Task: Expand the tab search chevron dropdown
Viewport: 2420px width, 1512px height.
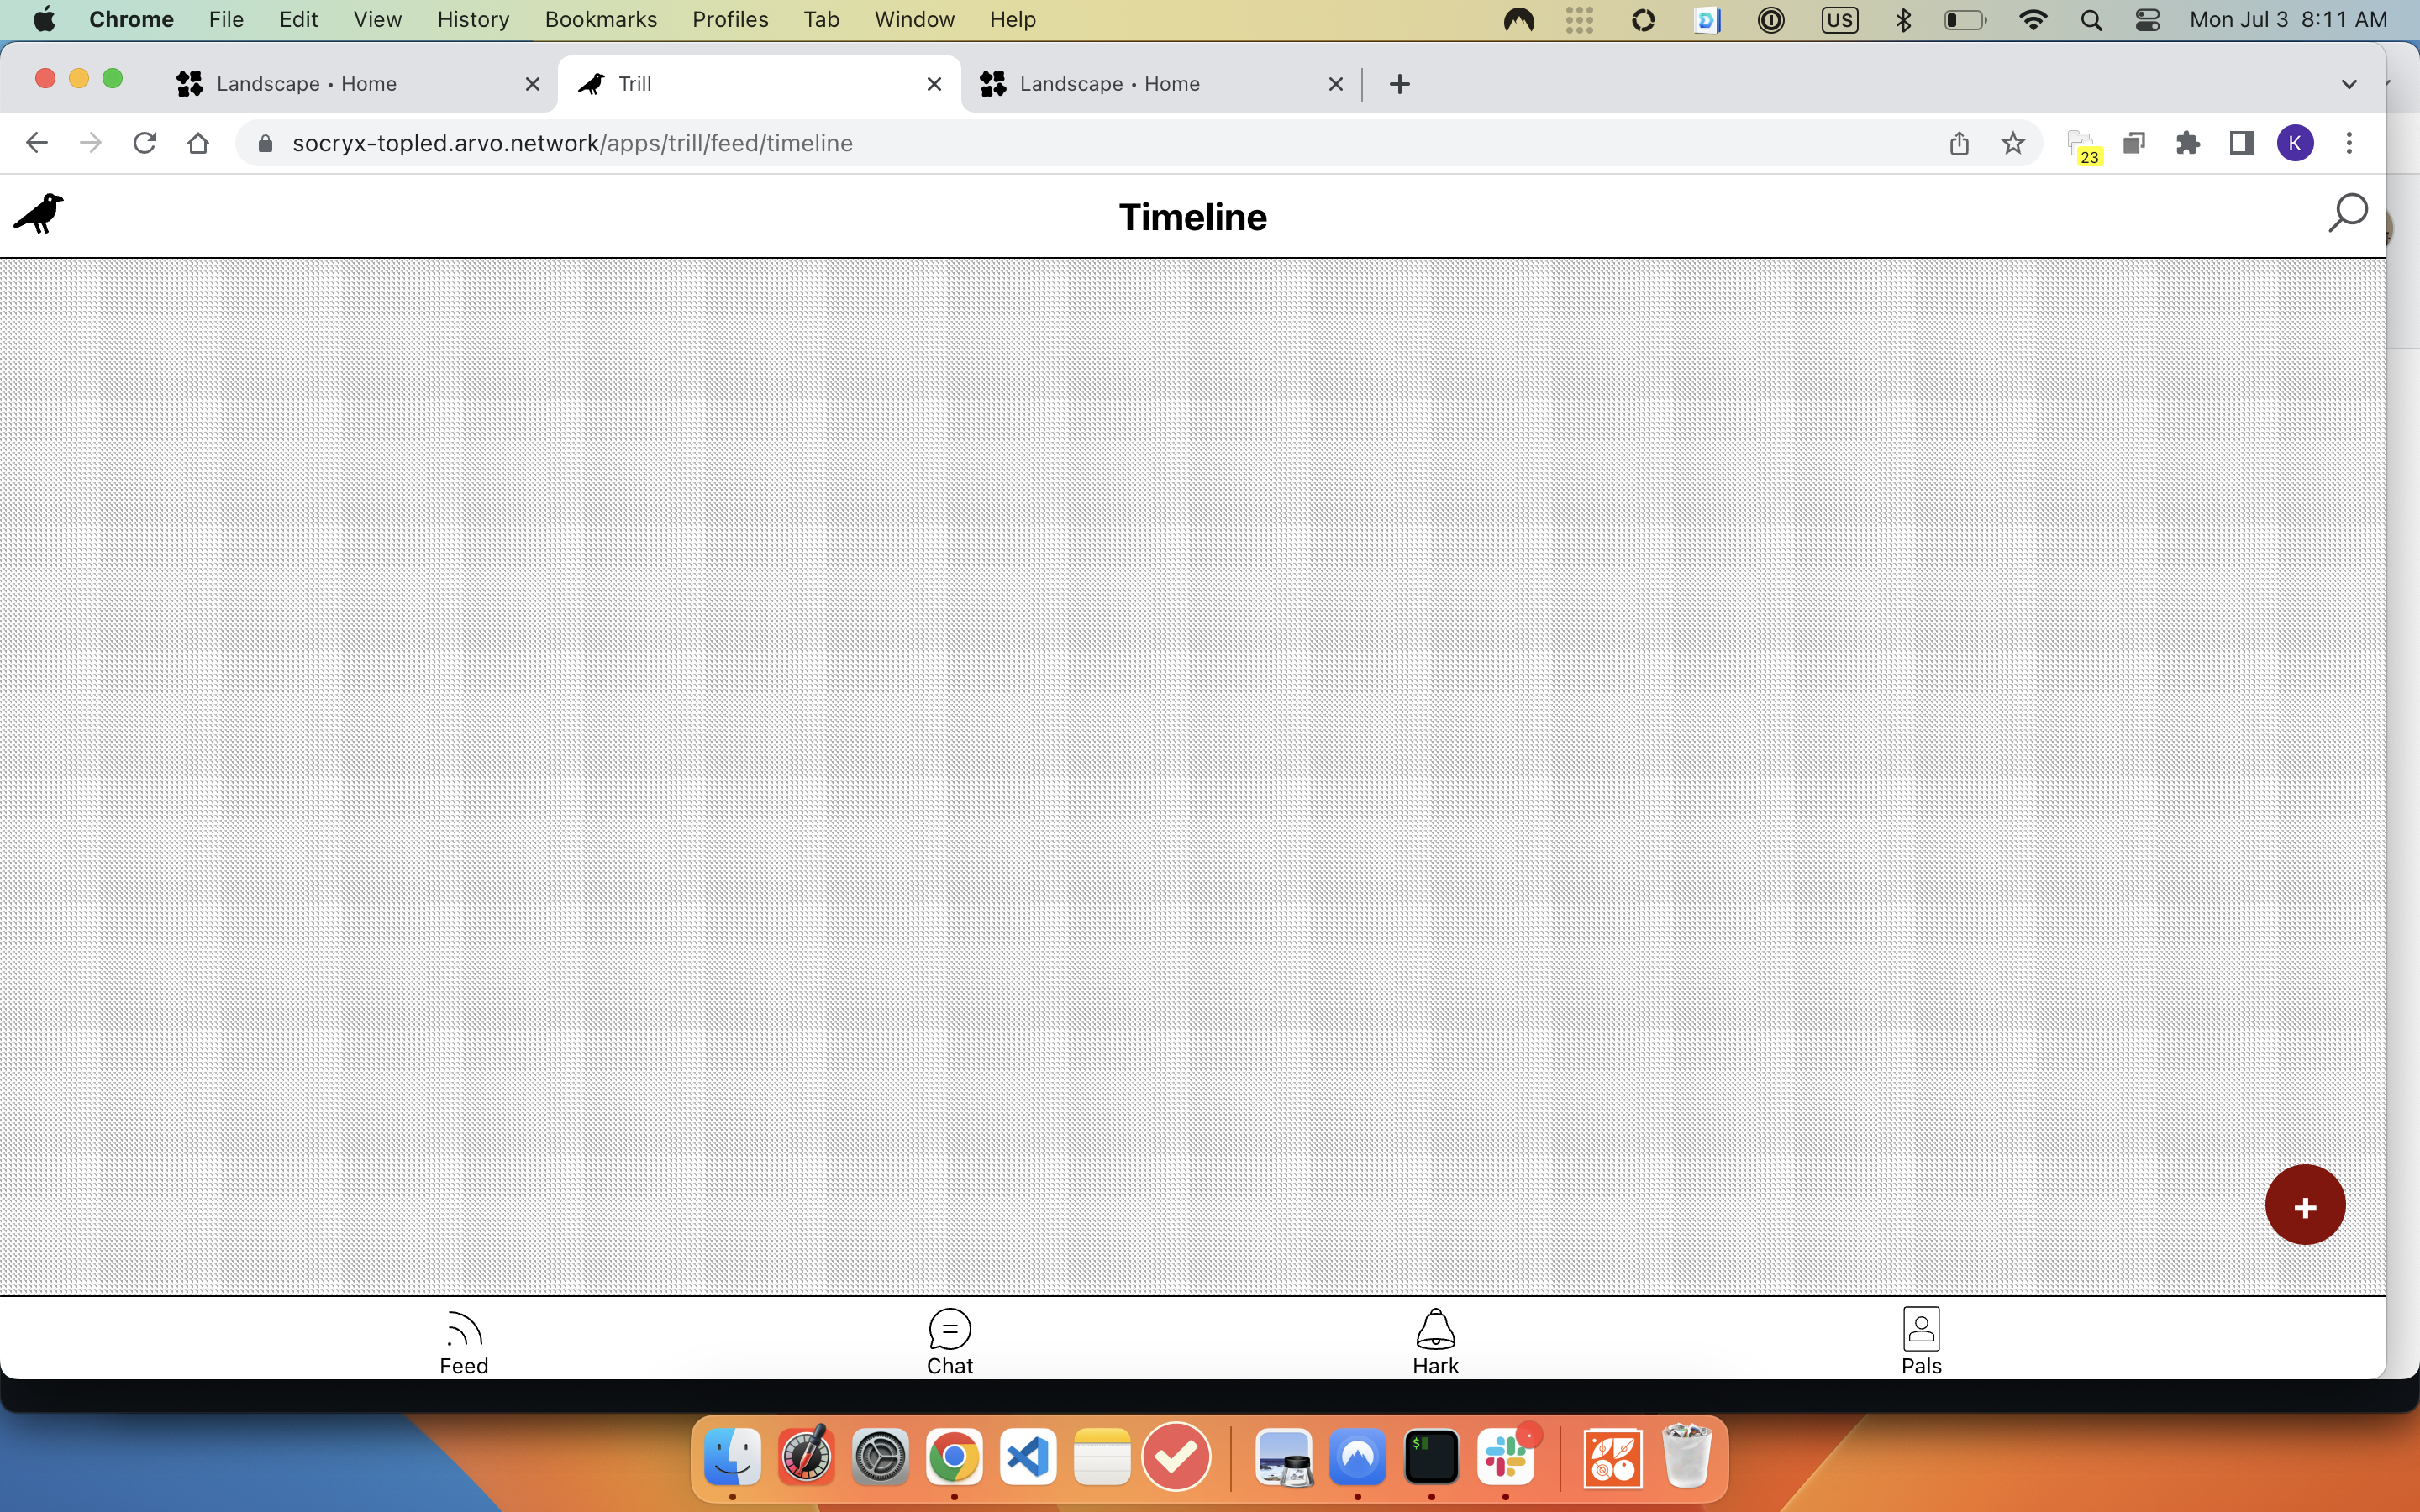Action: click(2349, 84)
